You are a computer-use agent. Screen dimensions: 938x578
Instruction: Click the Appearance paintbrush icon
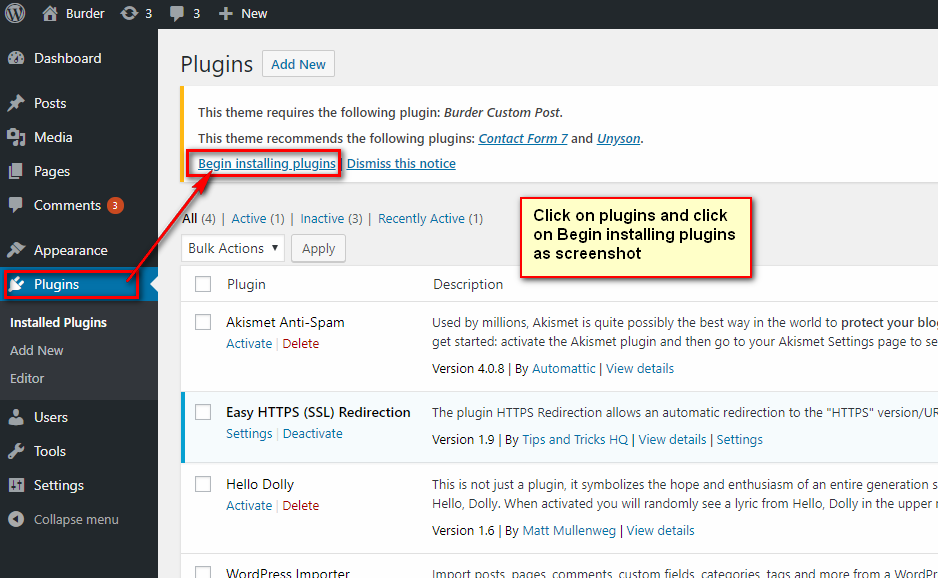[x=16, y=250]
